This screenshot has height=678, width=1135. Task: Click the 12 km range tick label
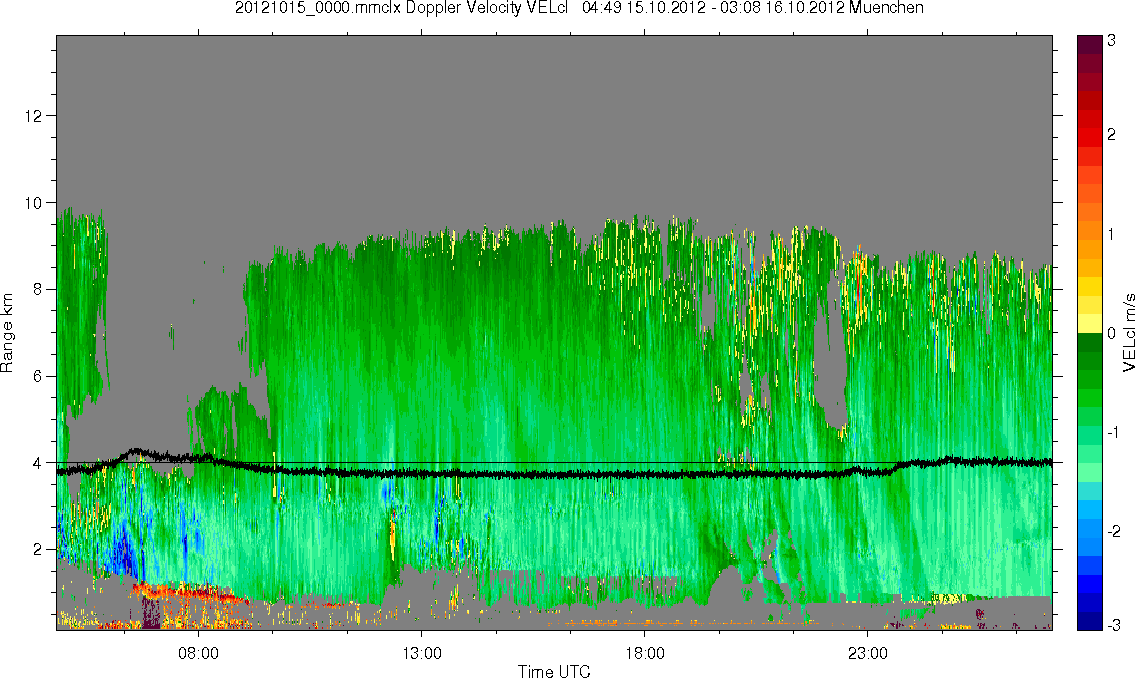coord(34,116)
